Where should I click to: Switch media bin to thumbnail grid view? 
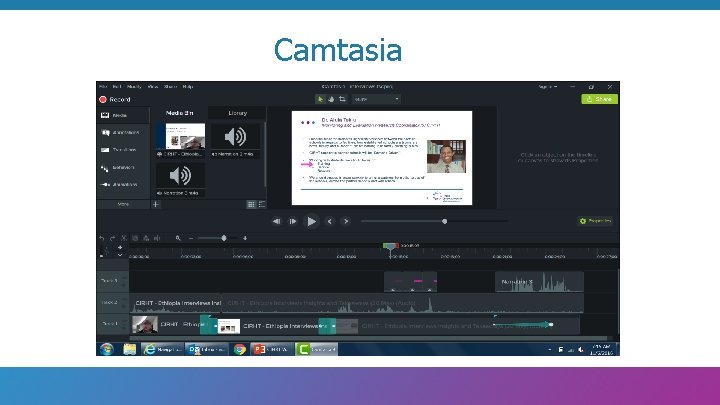pyautogui.click(x=251, y=204)
